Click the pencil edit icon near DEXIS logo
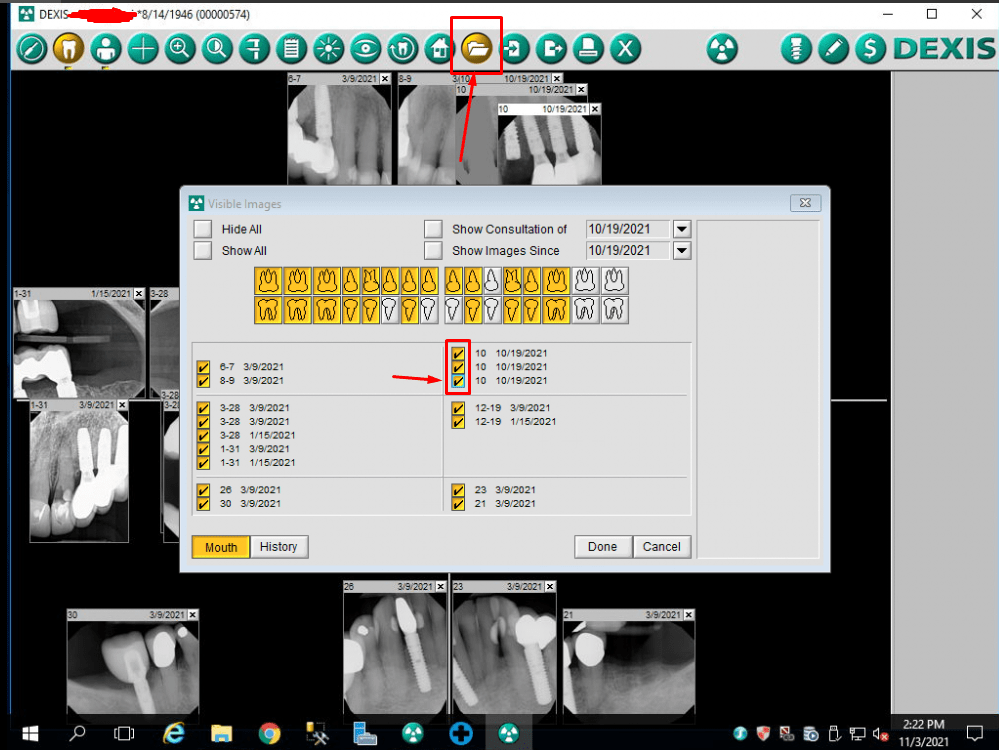 pos(833,48)
